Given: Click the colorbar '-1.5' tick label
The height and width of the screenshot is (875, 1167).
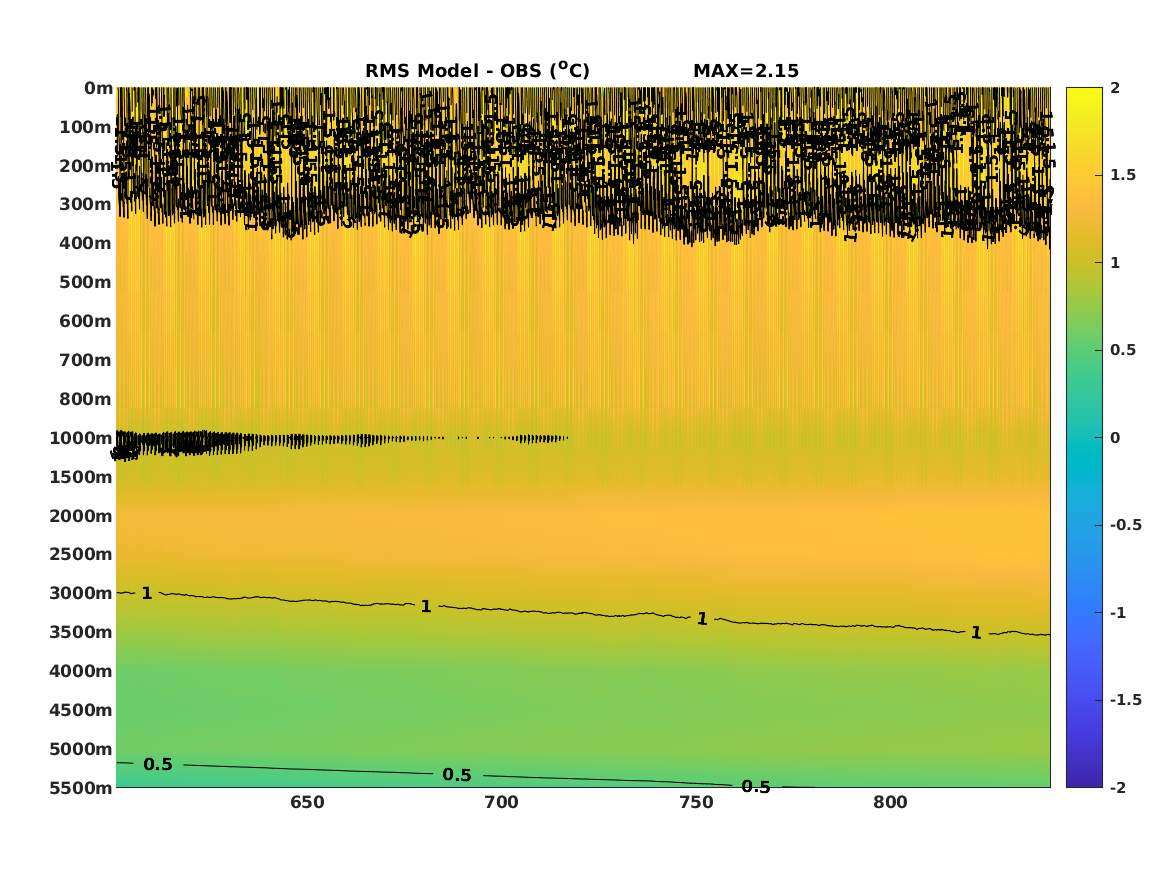Looking at the screenshot, I should click(x=1125, y=700).
